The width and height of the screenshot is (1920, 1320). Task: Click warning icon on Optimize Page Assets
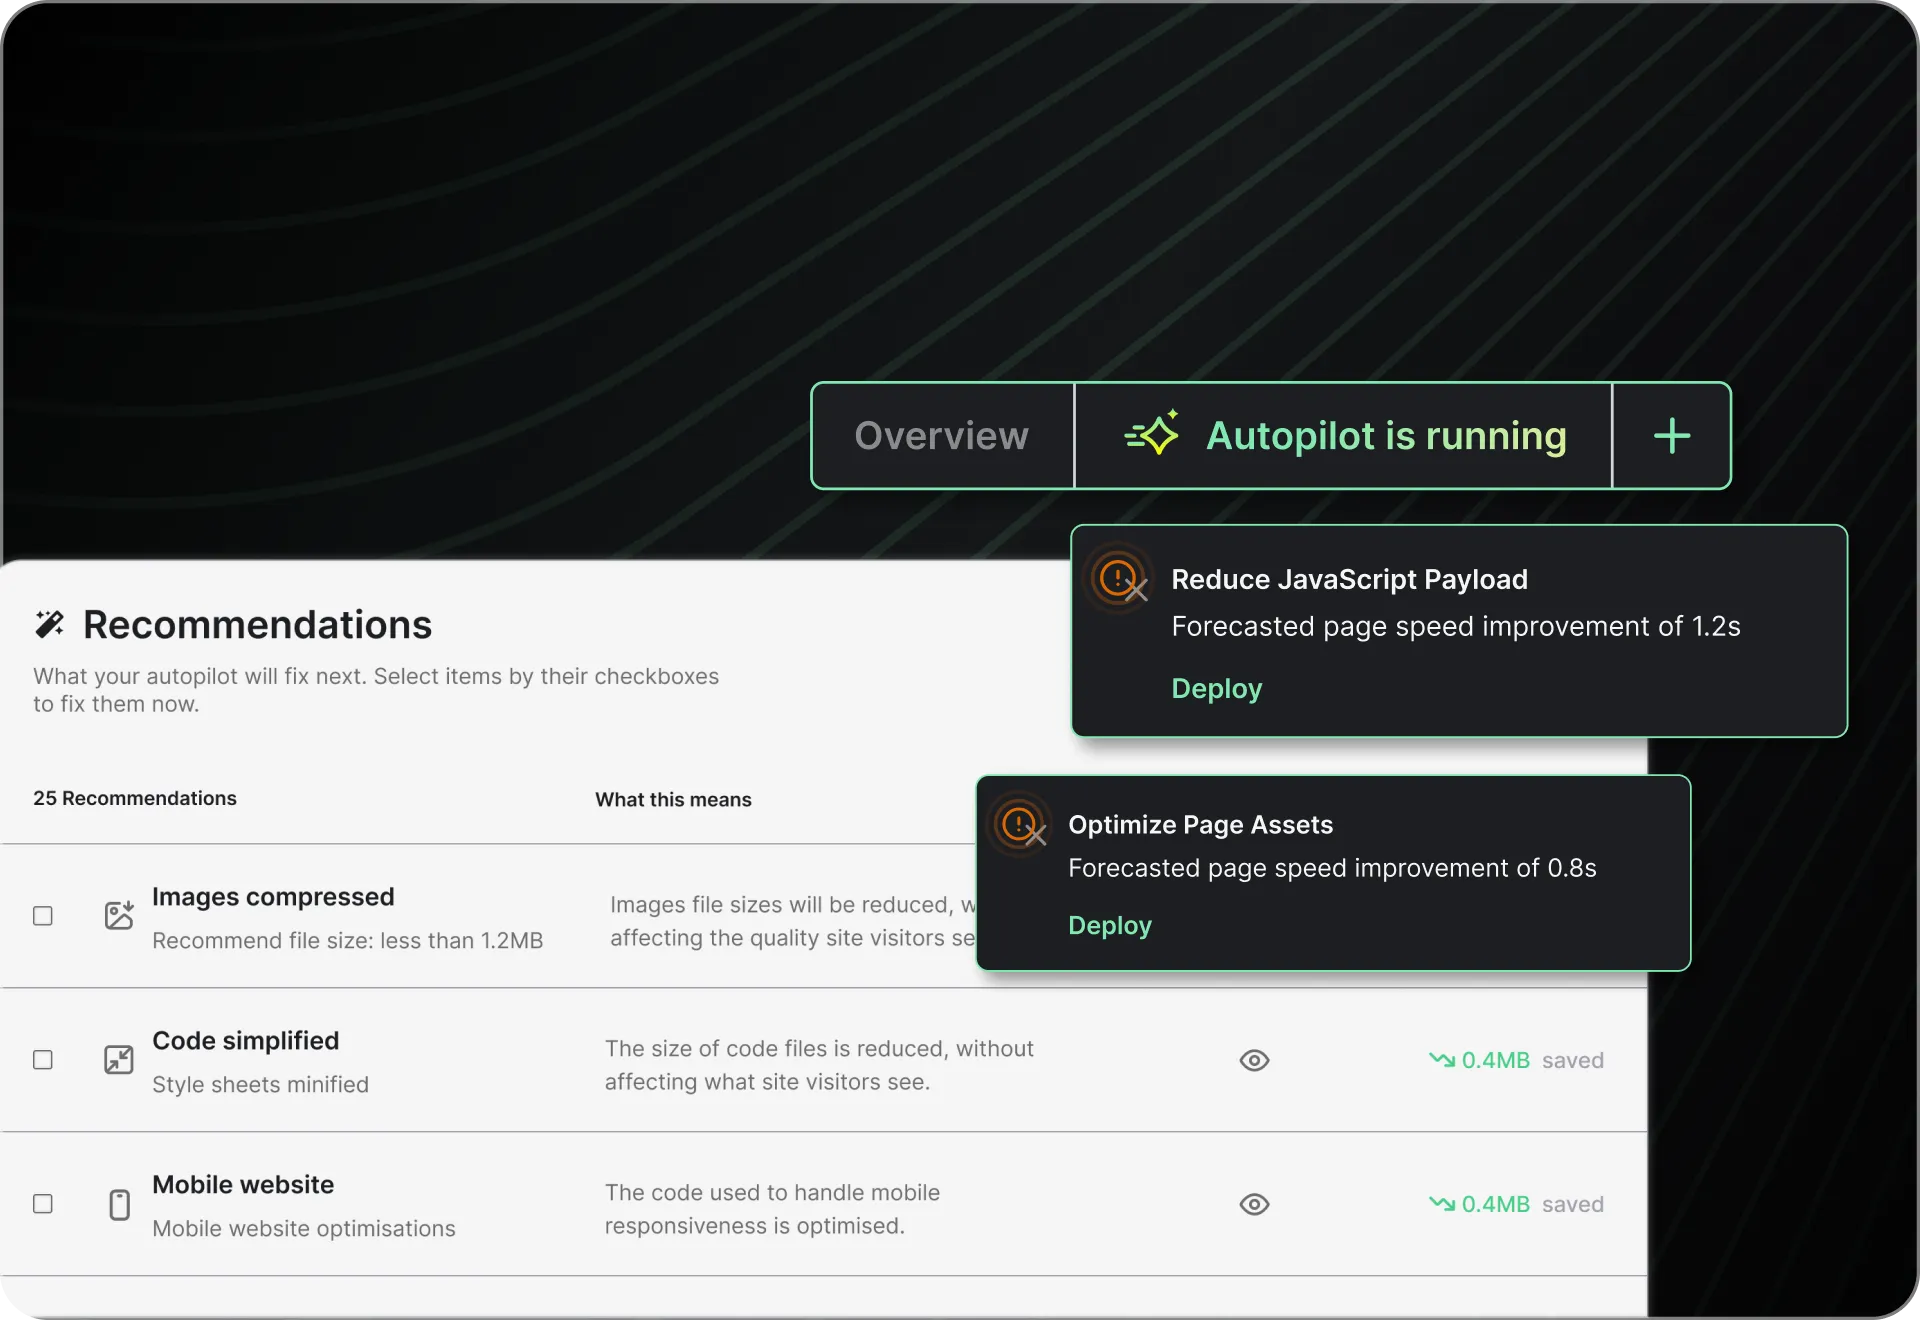pyautogui.click(x=1021, y=825)
